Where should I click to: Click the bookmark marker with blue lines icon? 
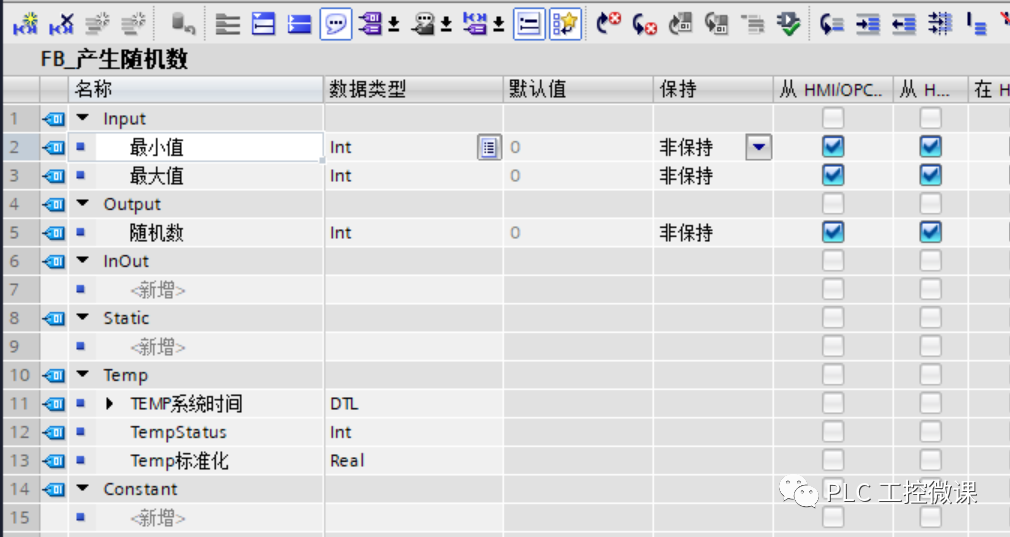pyautogui.click(x=976, y=24)
